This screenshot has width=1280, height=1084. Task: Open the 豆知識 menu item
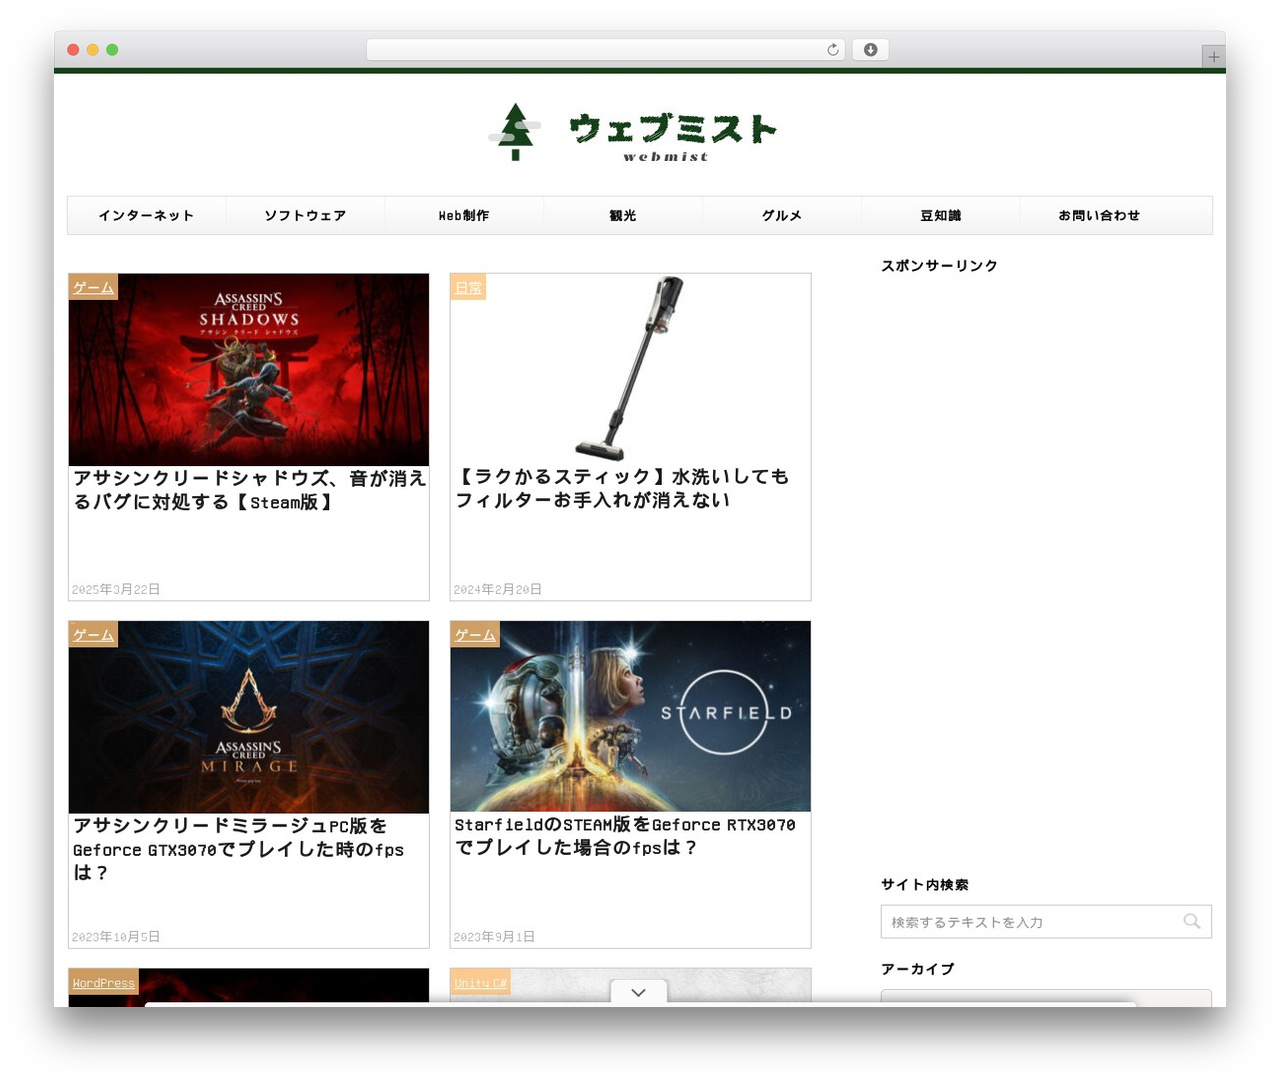[941, 215]
